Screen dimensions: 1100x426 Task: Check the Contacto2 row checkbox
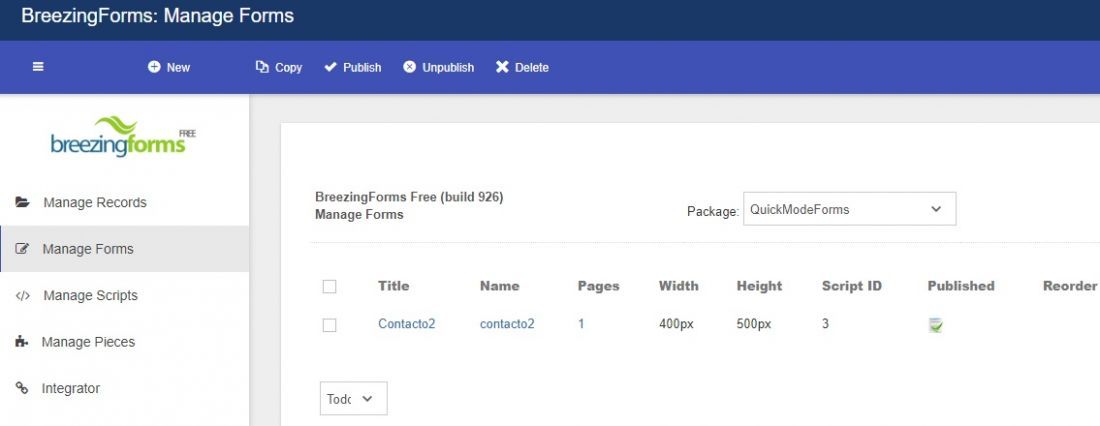[329, 325]
